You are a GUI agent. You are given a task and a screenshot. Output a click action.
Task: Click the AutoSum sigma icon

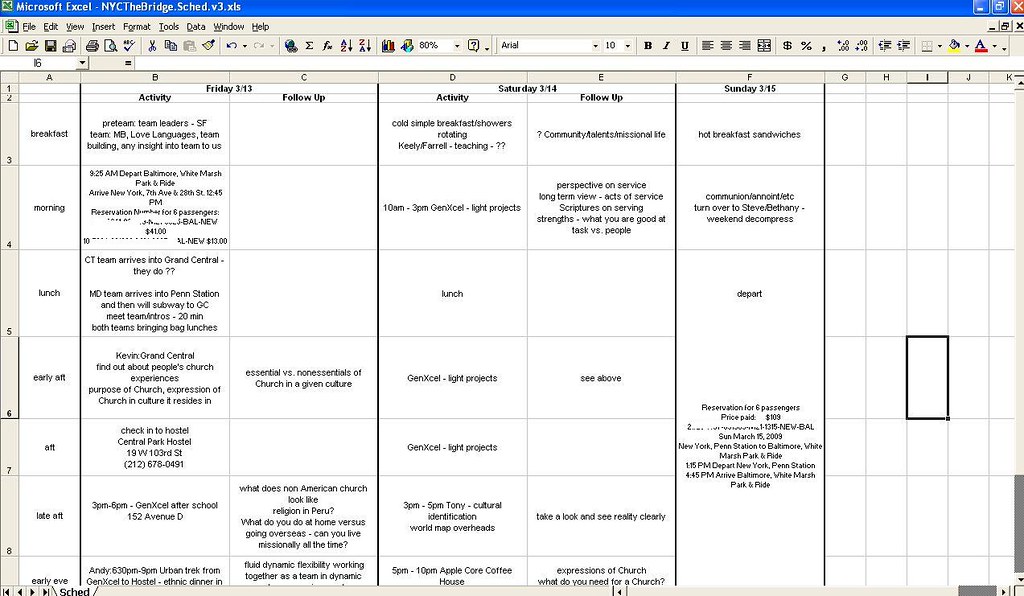(x=309, y=46)
